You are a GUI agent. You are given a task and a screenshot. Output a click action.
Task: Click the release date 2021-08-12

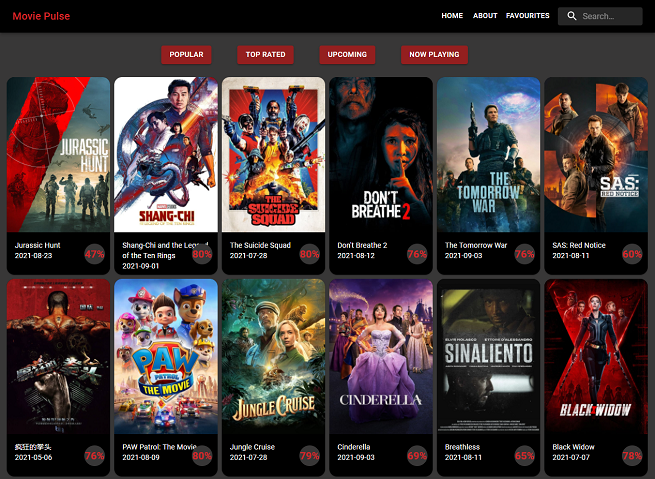coord(356,256)
